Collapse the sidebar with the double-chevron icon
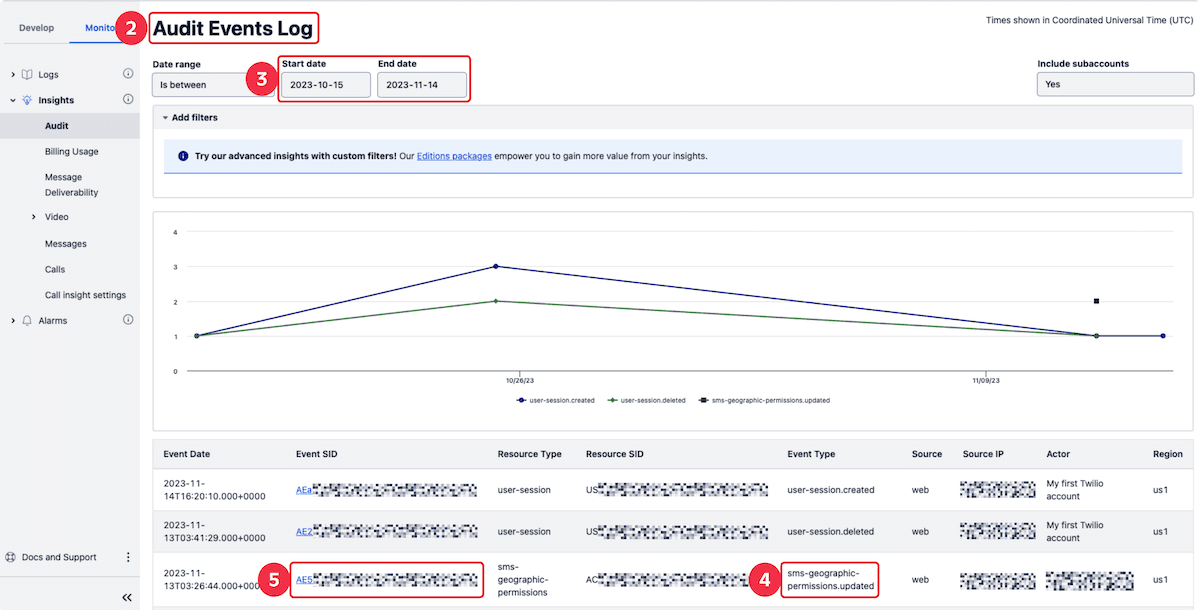This screenshot has width=1200, height=610. 126,597
